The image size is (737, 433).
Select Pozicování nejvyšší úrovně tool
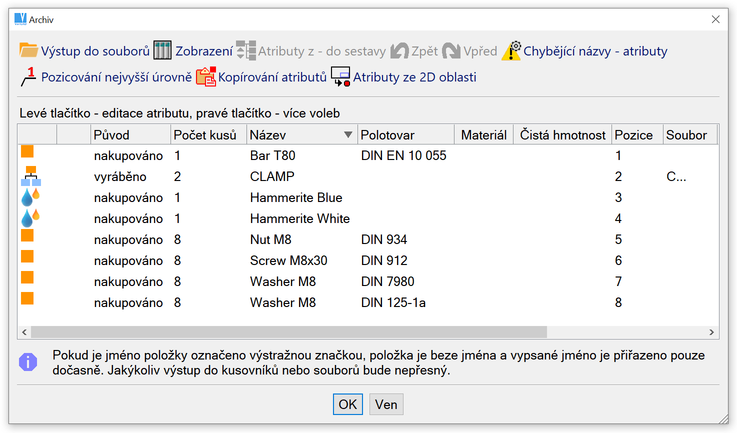(x=28, y=77)
